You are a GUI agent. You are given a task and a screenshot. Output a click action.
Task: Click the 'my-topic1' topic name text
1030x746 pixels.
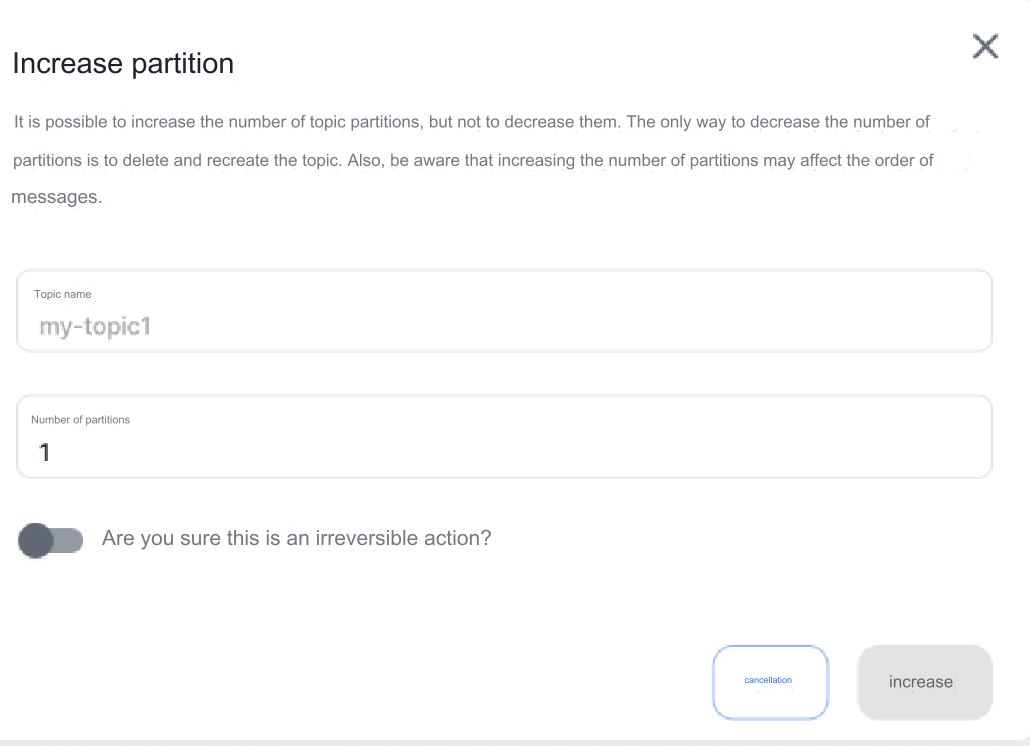click(94, 326)
